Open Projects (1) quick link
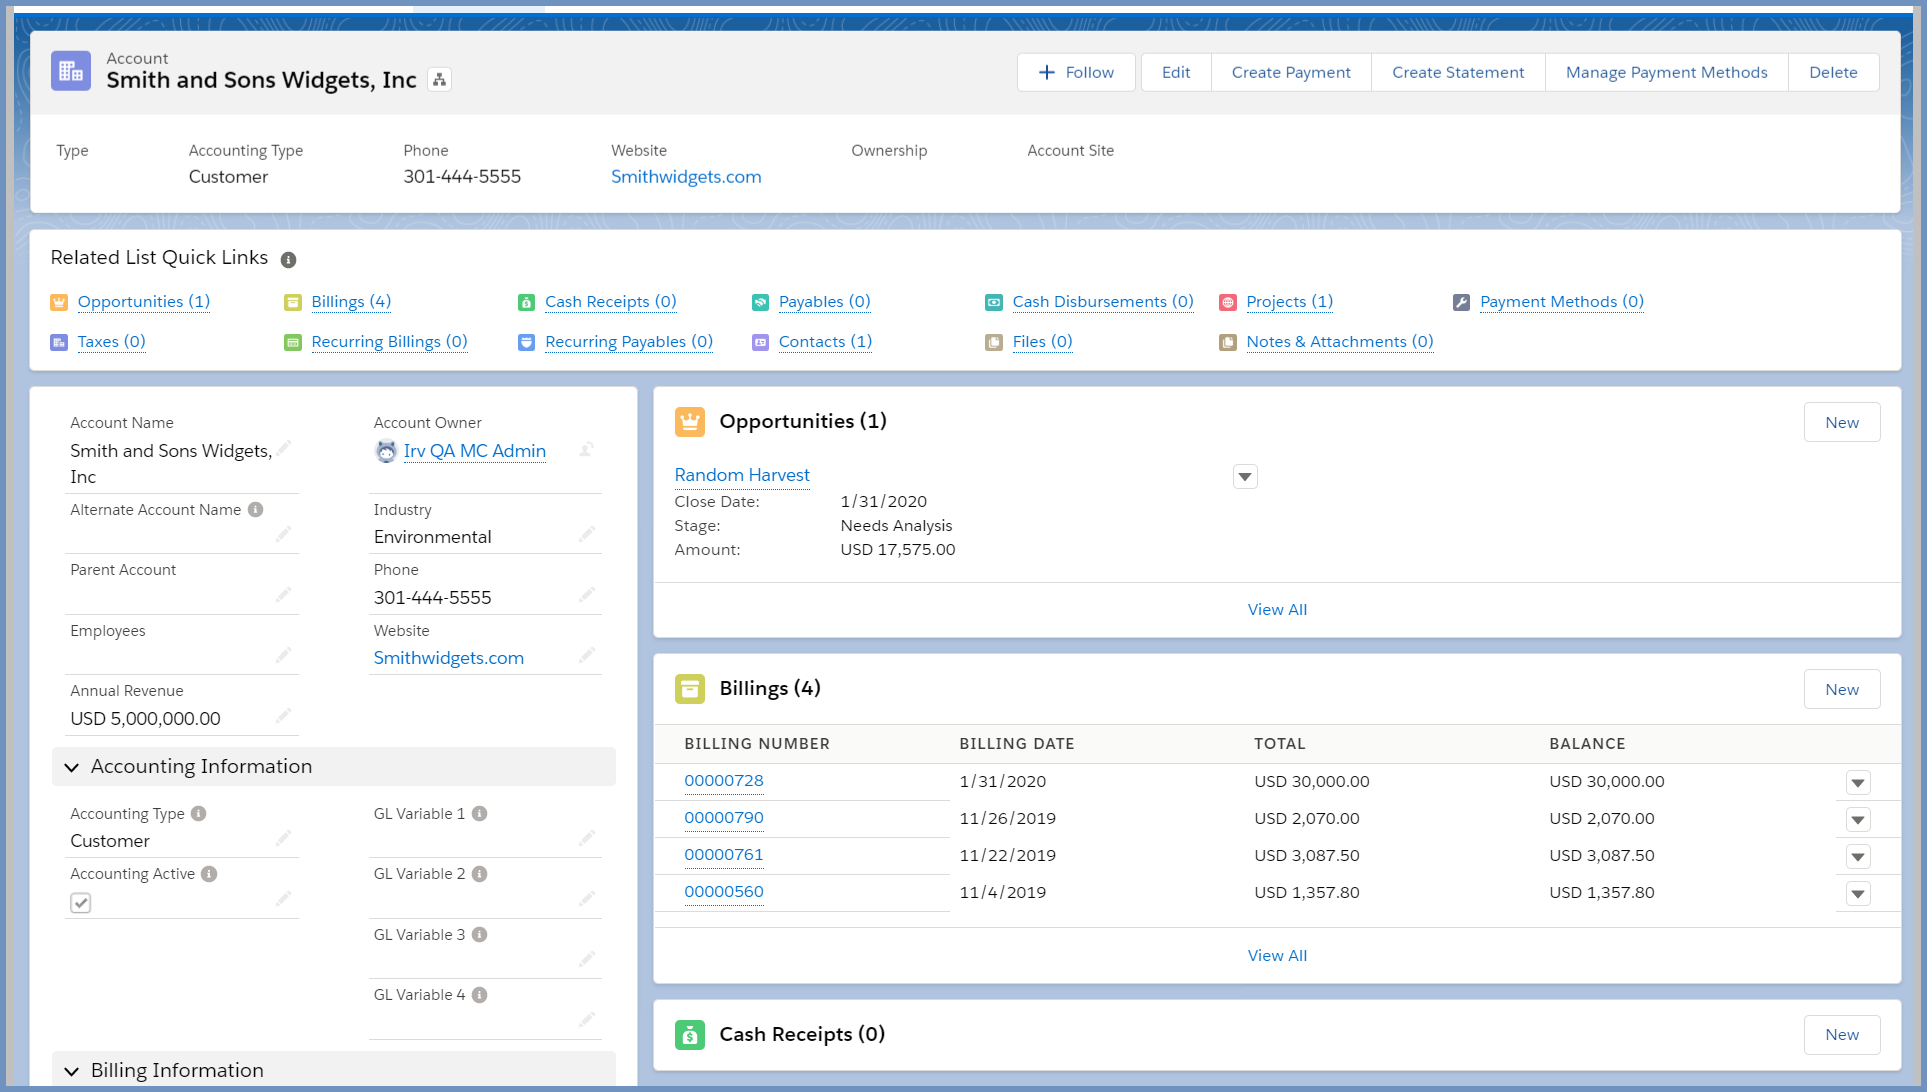1927x1092 pixels. 1289,302
